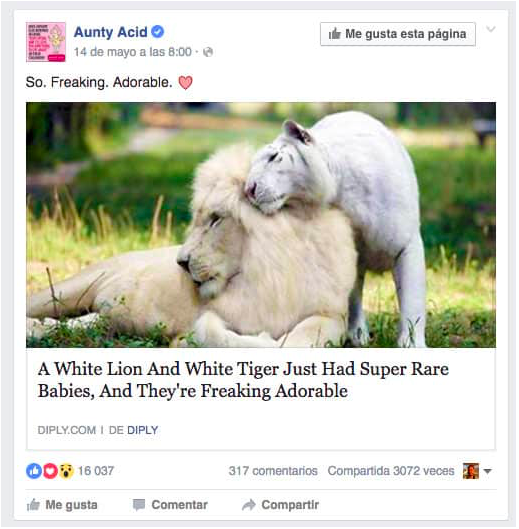Expand the post-as profile selector arrow
The width and height of the screenshot is (519, 529).
(487, 471)
